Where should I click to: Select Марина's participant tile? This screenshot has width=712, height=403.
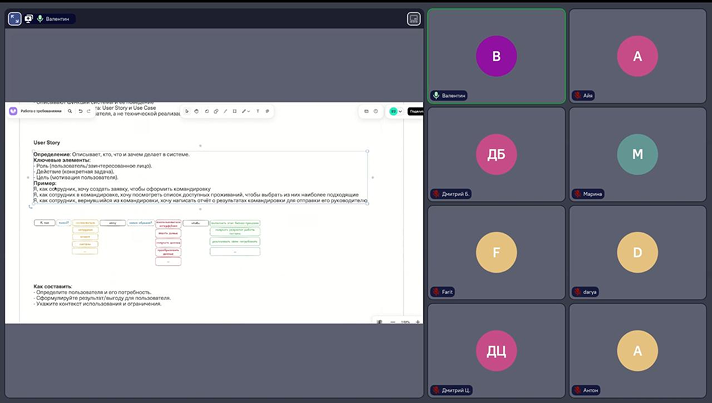coord(638,154)
